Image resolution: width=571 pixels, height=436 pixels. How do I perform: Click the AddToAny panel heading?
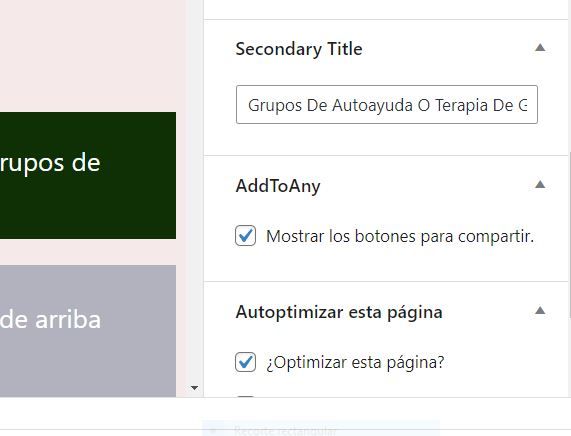(x=278, y=186)
